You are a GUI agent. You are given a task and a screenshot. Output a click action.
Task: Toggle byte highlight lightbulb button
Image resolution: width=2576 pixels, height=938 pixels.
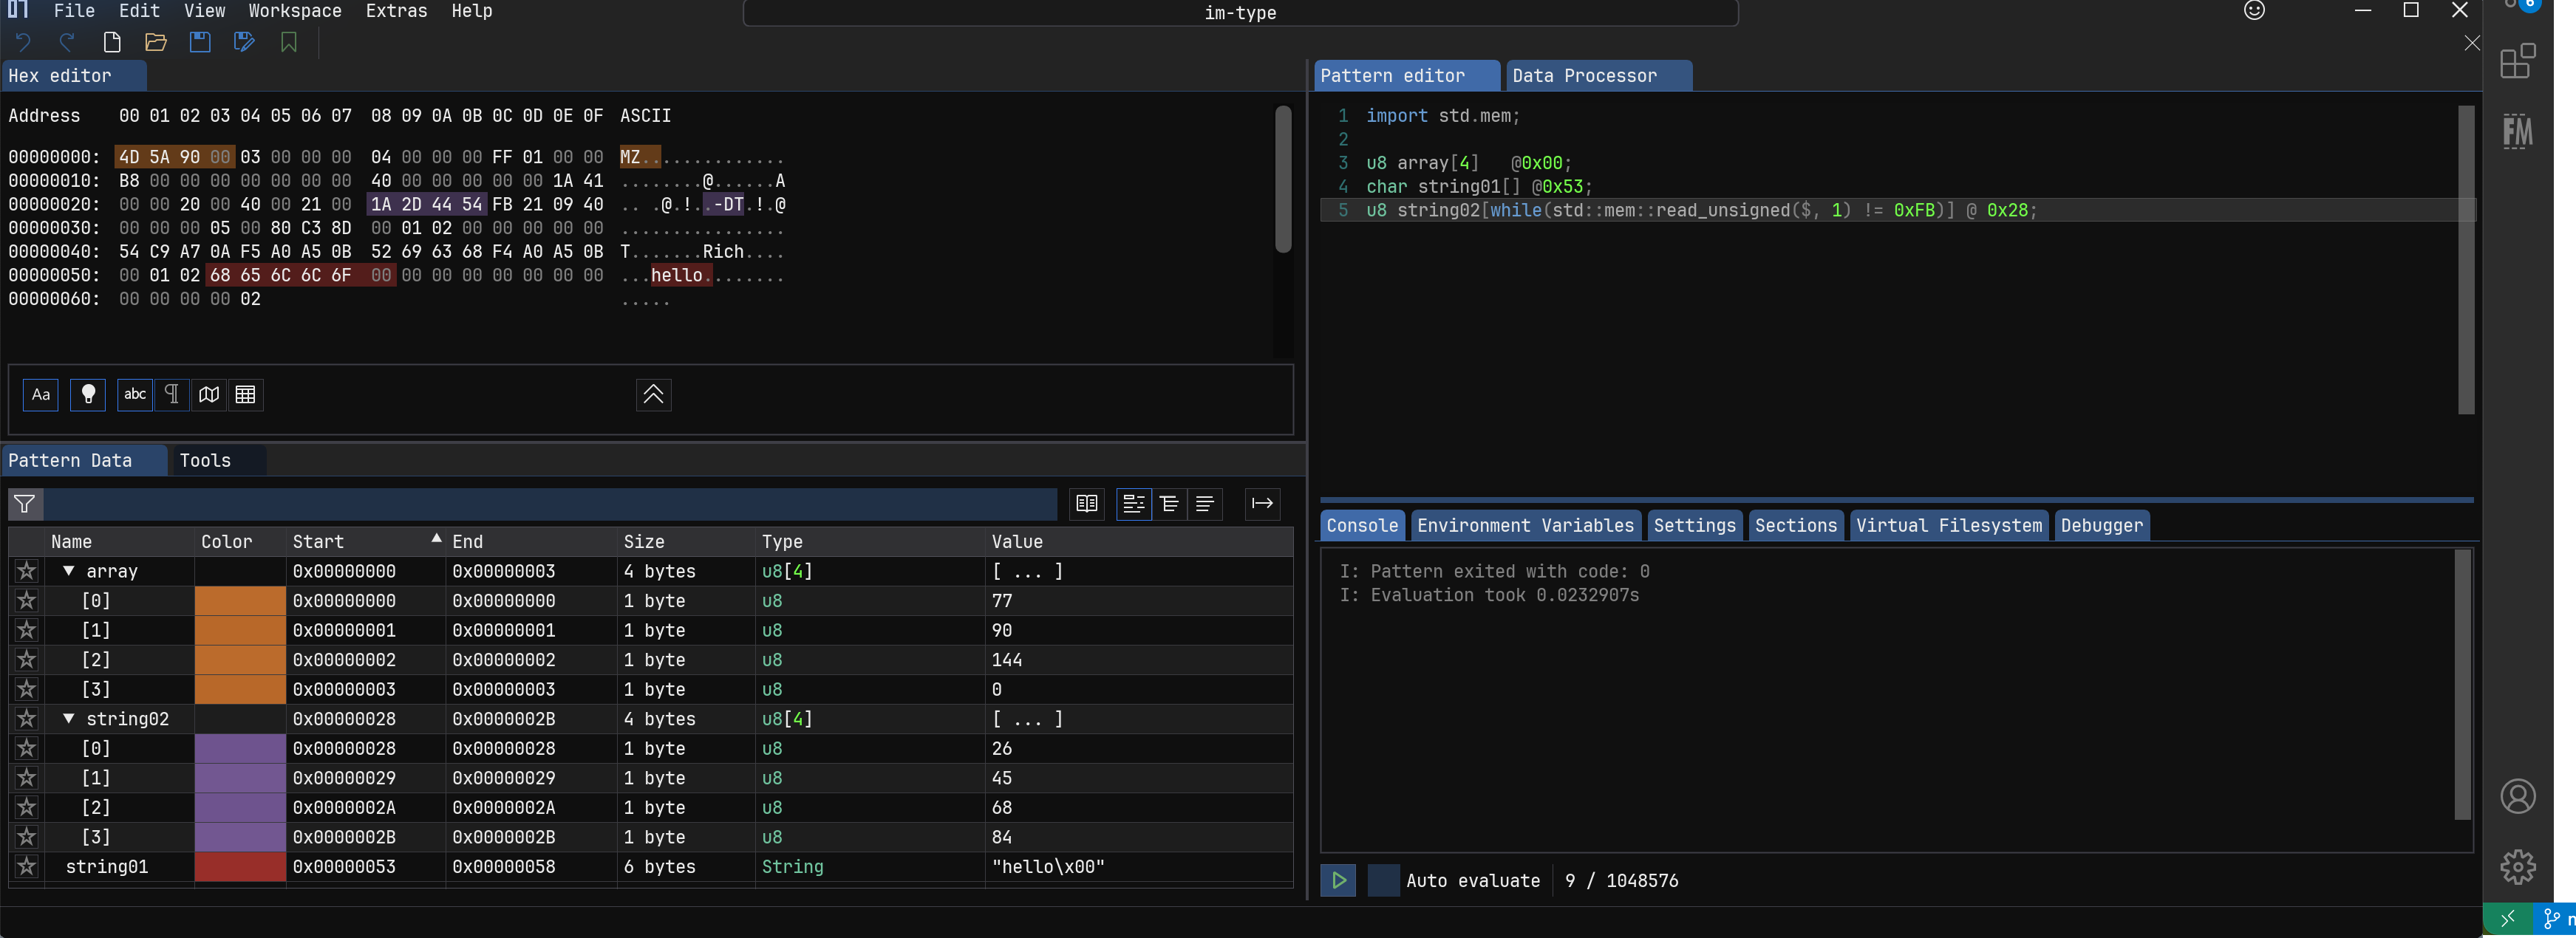pos(88,394)
